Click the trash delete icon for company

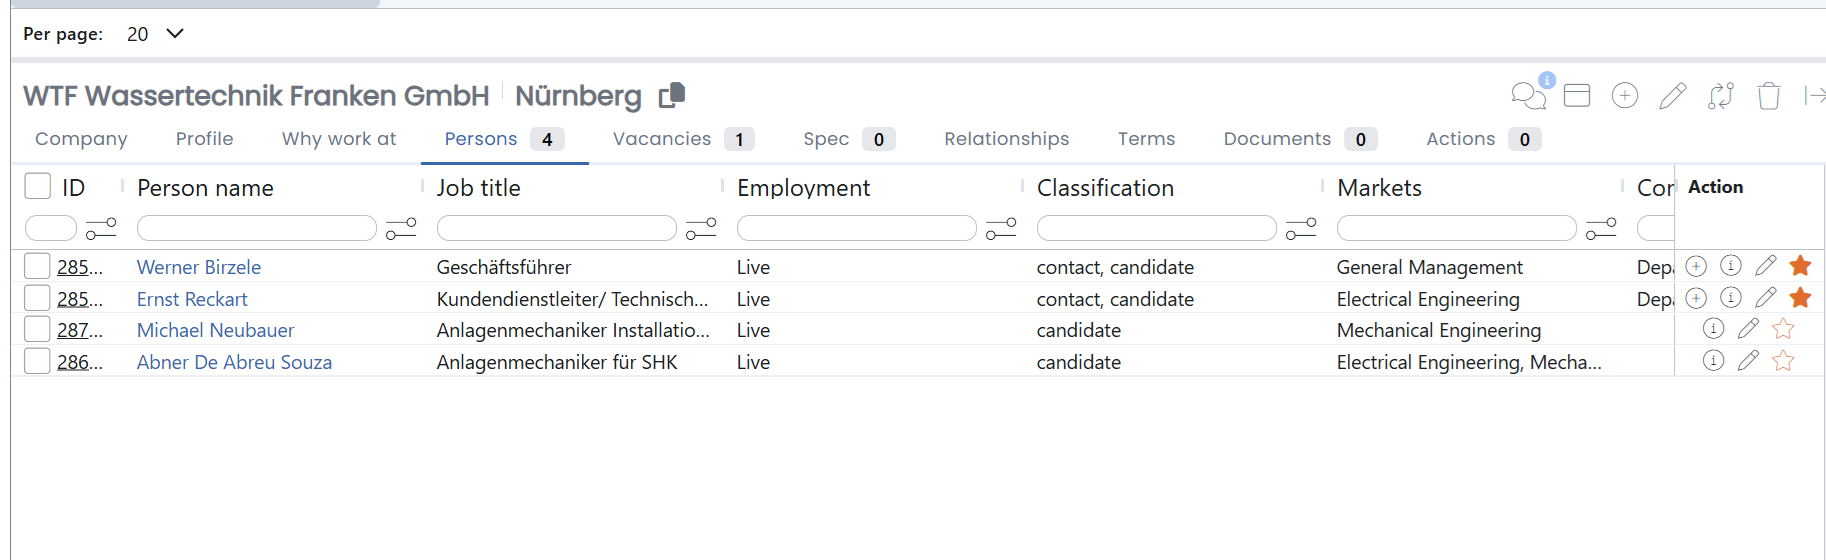(x=1768, y=95)
